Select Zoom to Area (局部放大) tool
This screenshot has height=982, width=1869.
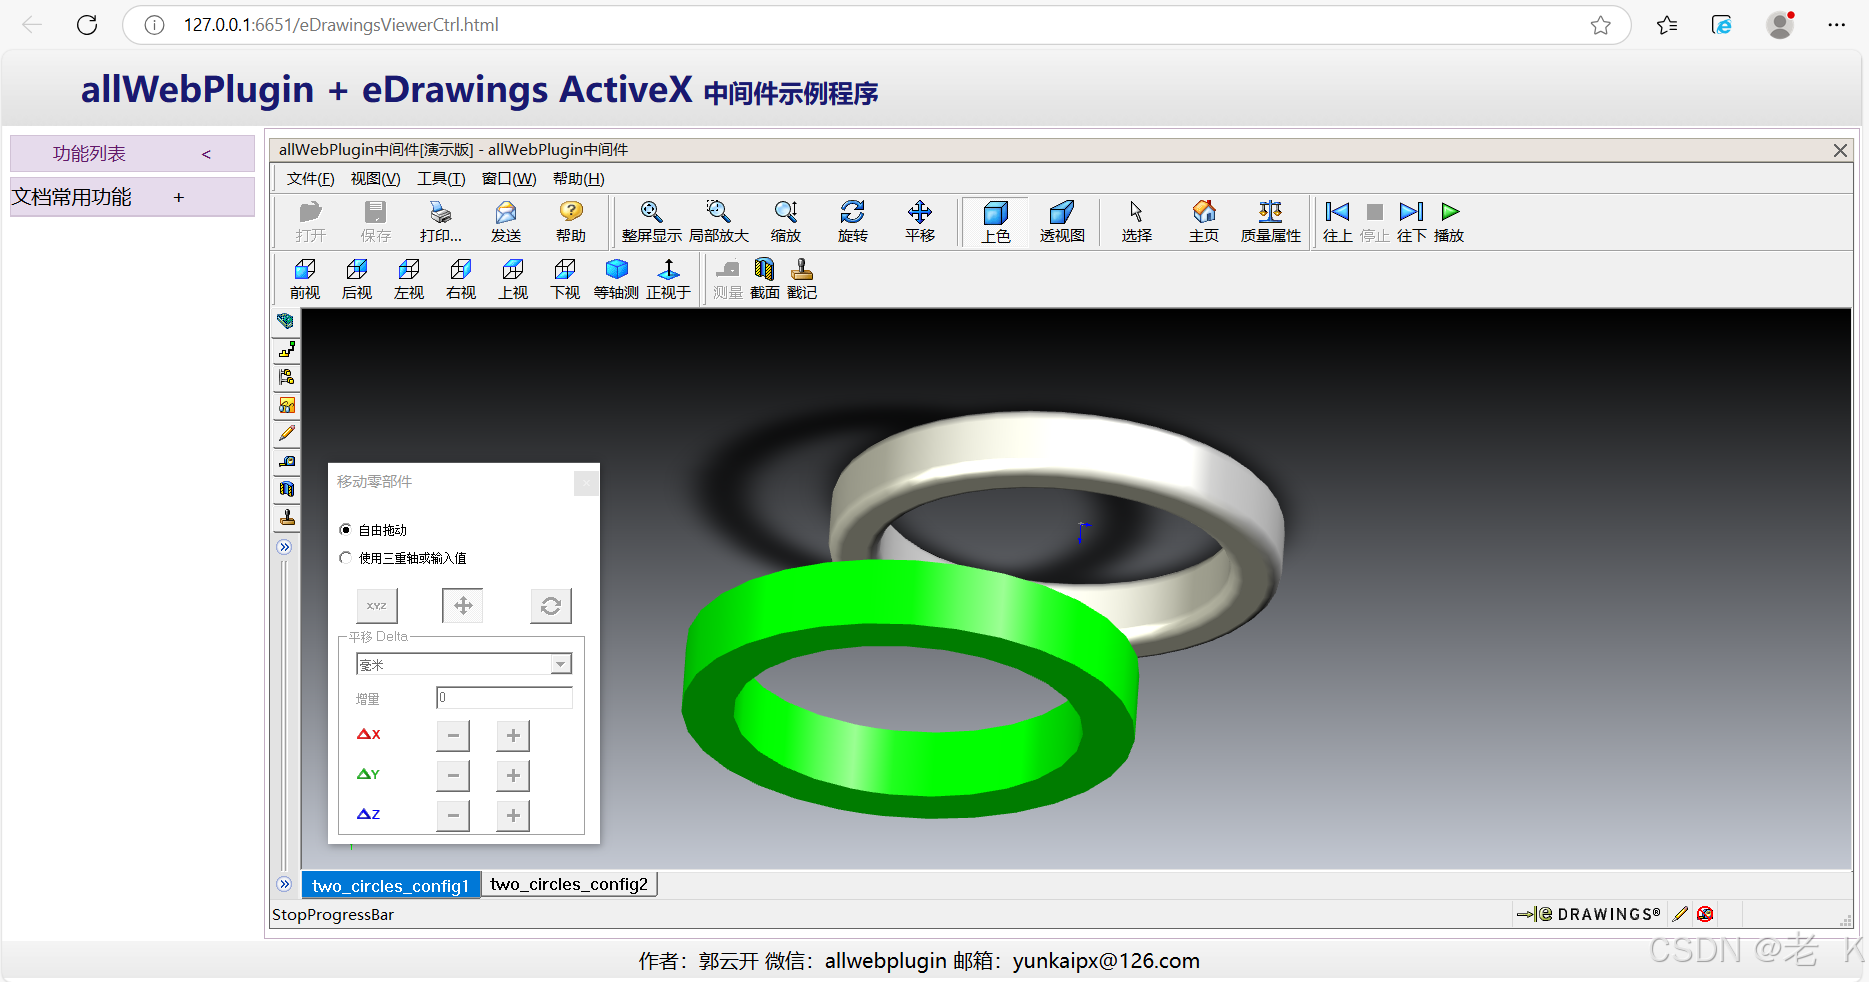click(718, 221)
